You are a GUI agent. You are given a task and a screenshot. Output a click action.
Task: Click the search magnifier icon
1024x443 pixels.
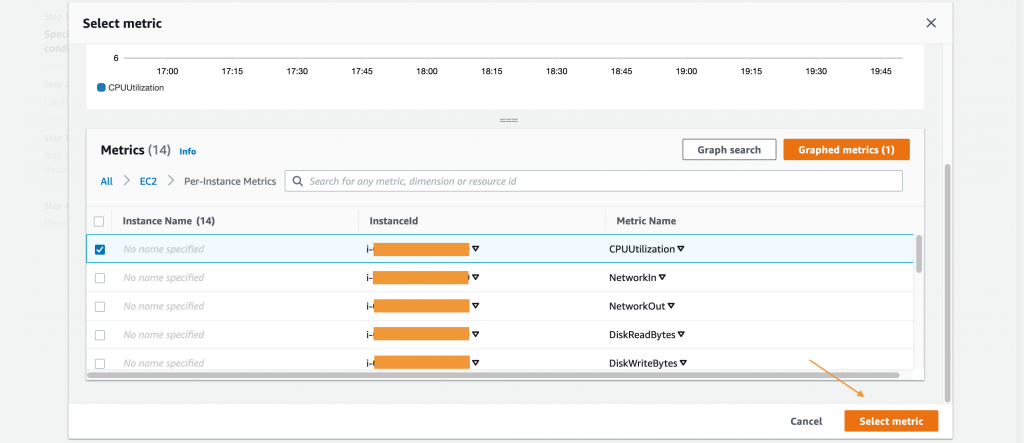click(x=298, y=181)
